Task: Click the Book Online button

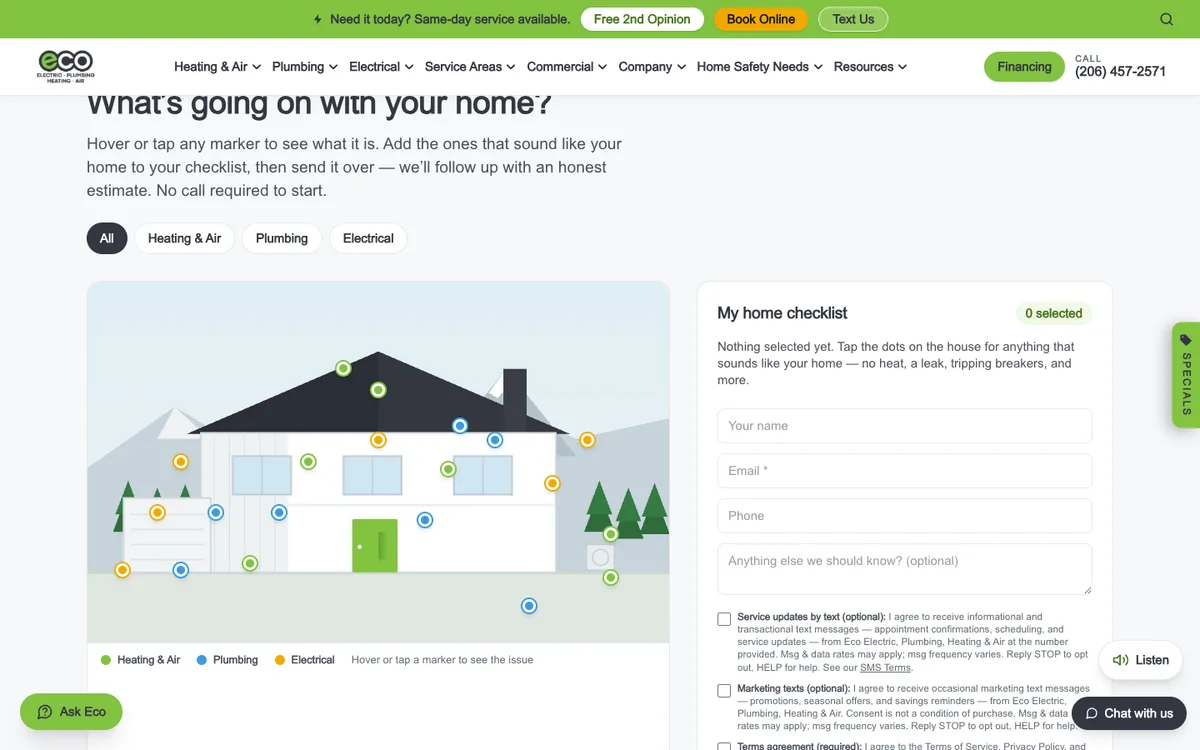Action: click(761, 19)
